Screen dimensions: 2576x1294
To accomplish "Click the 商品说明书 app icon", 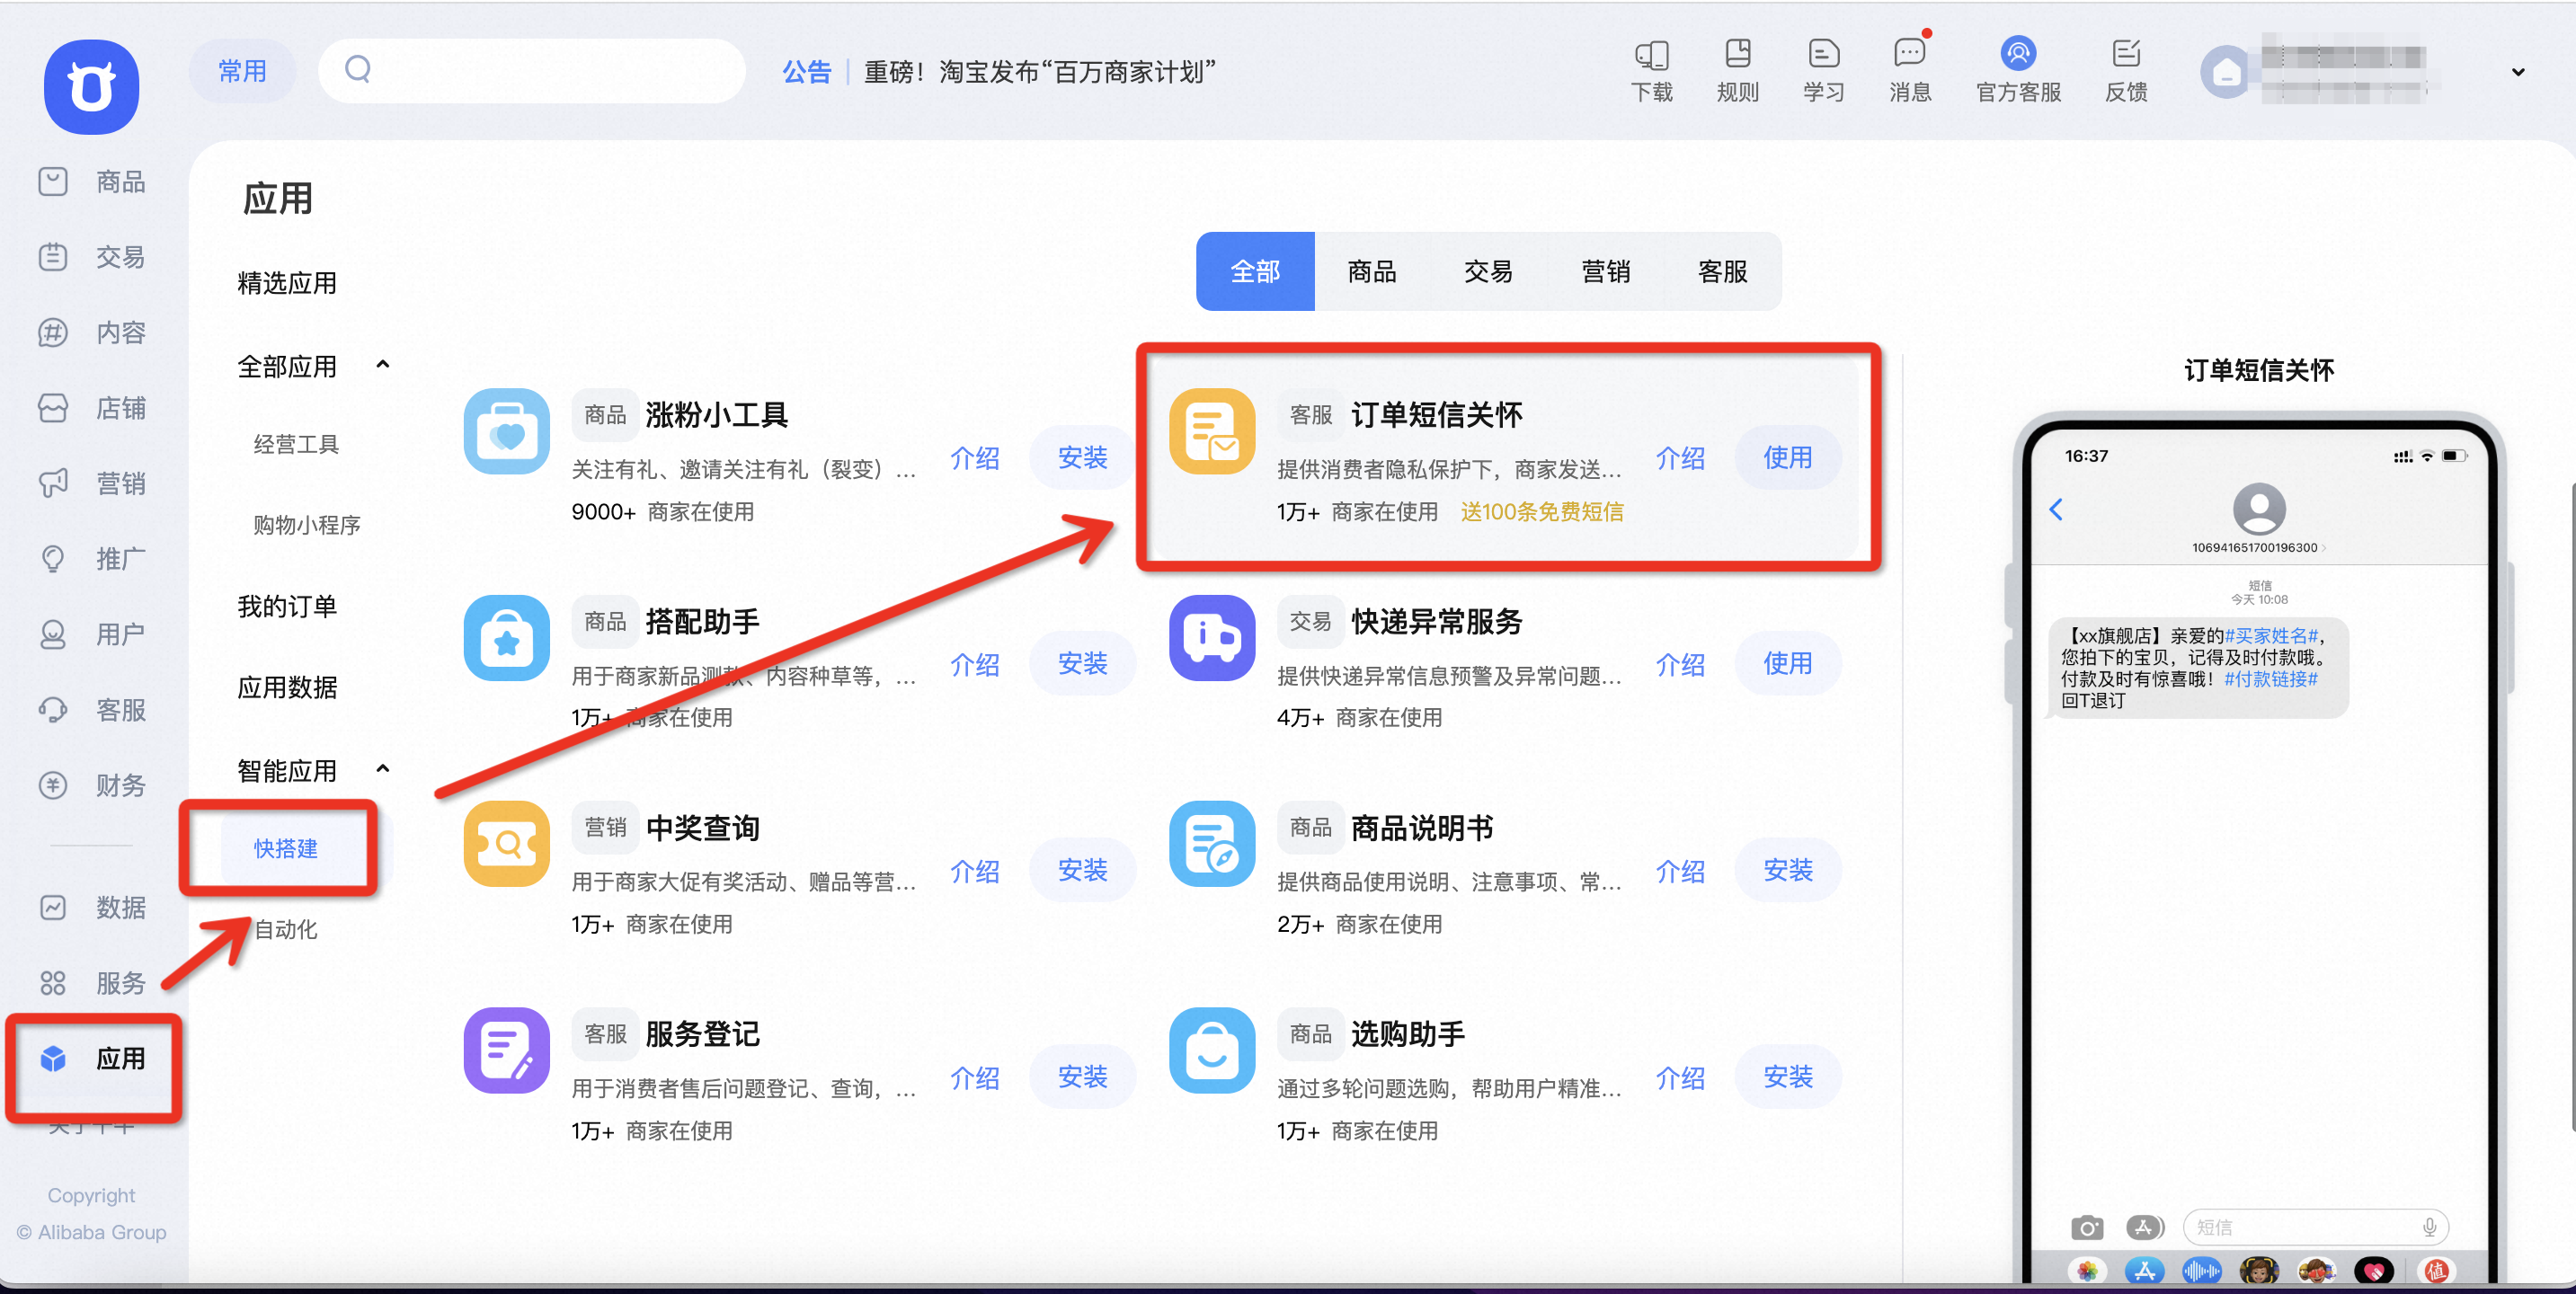I will tap(1212, 844).
